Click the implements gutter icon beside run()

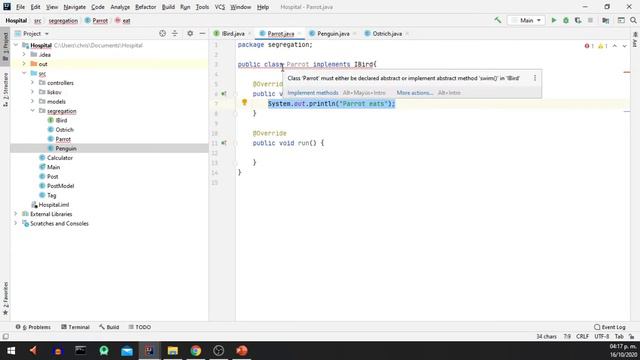pyautogui.click(x=224, y=143)
